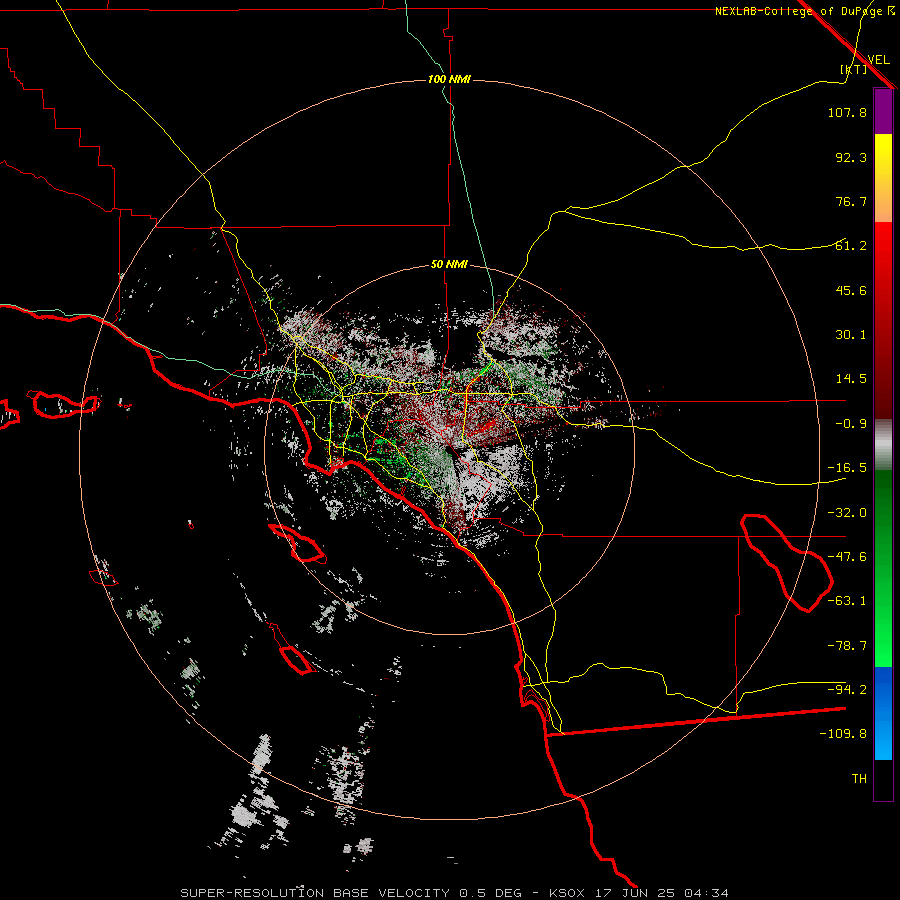Image resolution: width=900 pixels, height=900 pixels.
Task: Click the San Clemente Island outline
Action: pyautogui.click(x=292, y=649)
